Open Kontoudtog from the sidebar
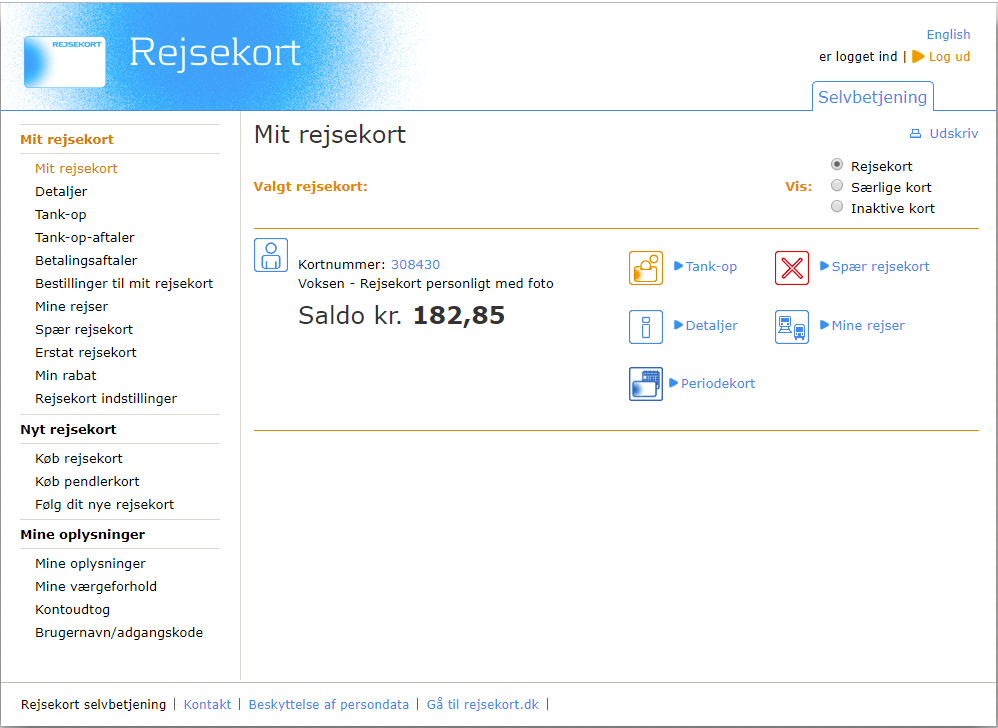This screenshot has height=728, width=998. coord(72,610)
